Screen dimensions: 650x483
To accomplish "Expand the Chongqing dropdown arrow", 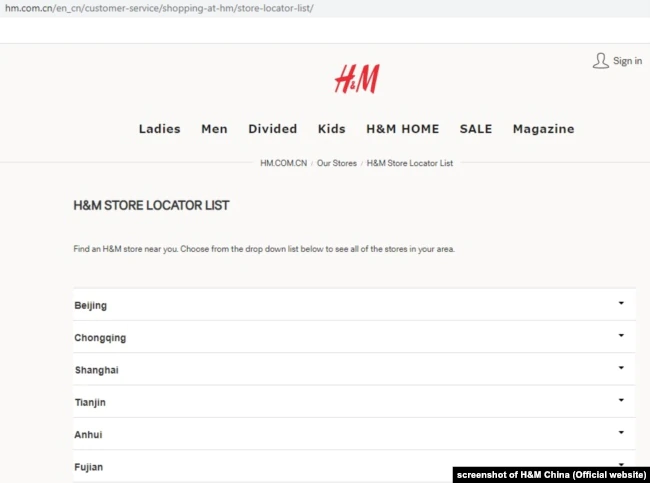I will tap(620, 336).
